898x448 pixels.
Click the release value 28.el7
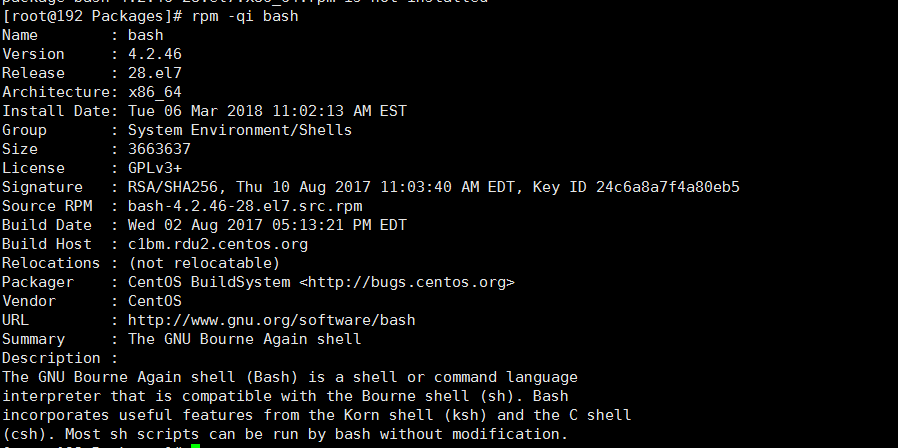(155, 73)
